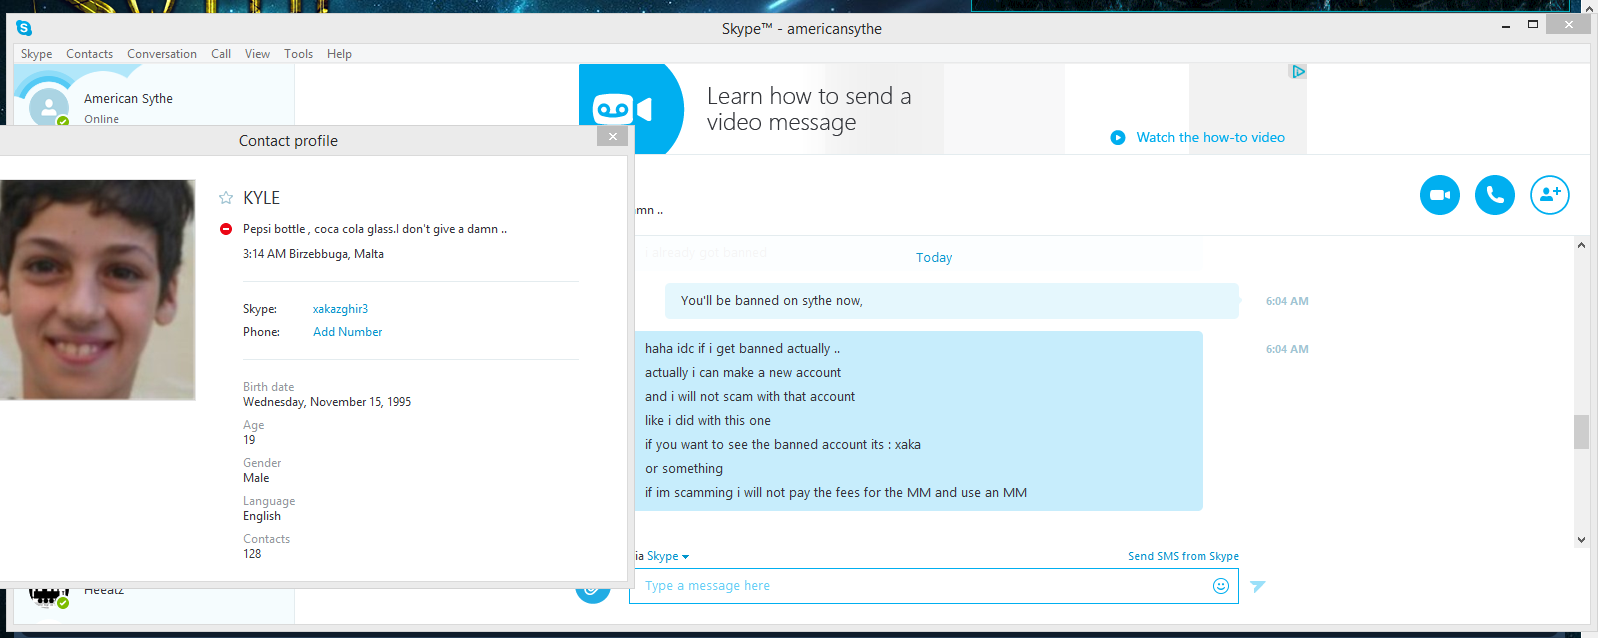Click American Sythe name in sidebar
The width and height of the screenshot is (1598, 638).
point(128,99)
